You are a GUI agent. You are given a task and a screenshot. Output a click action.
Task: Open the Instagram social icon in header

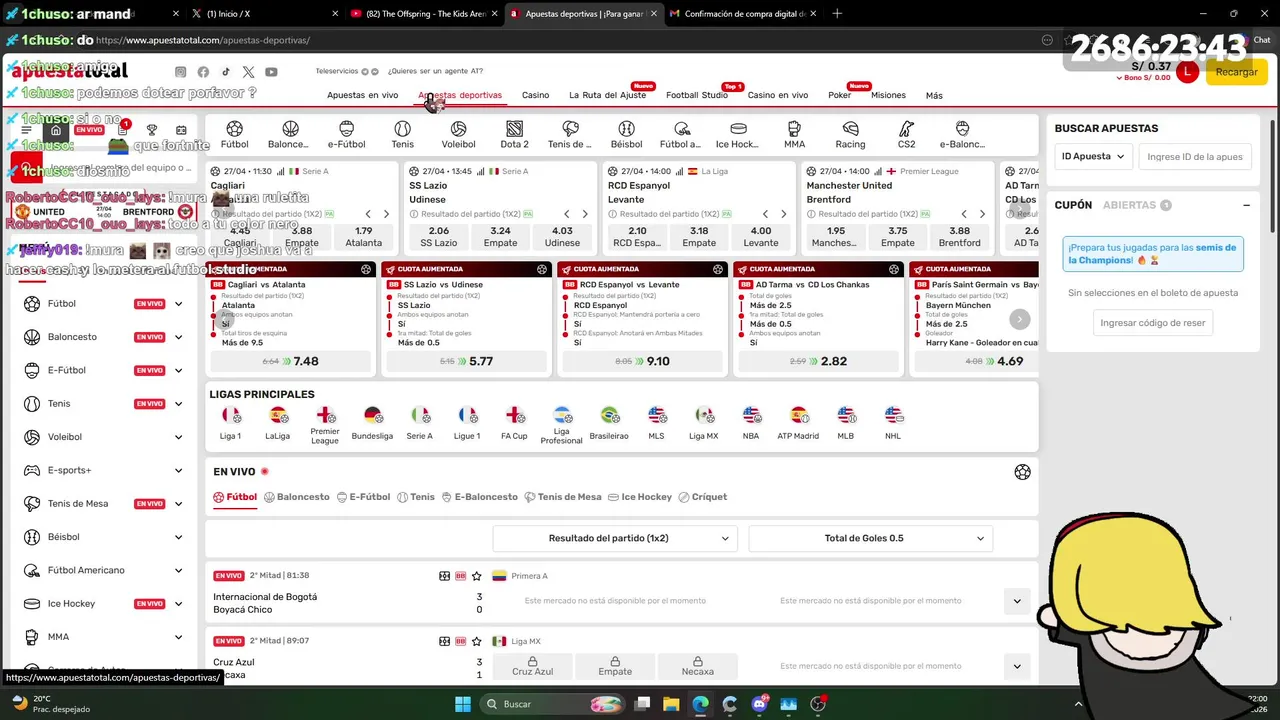[181, 72]
